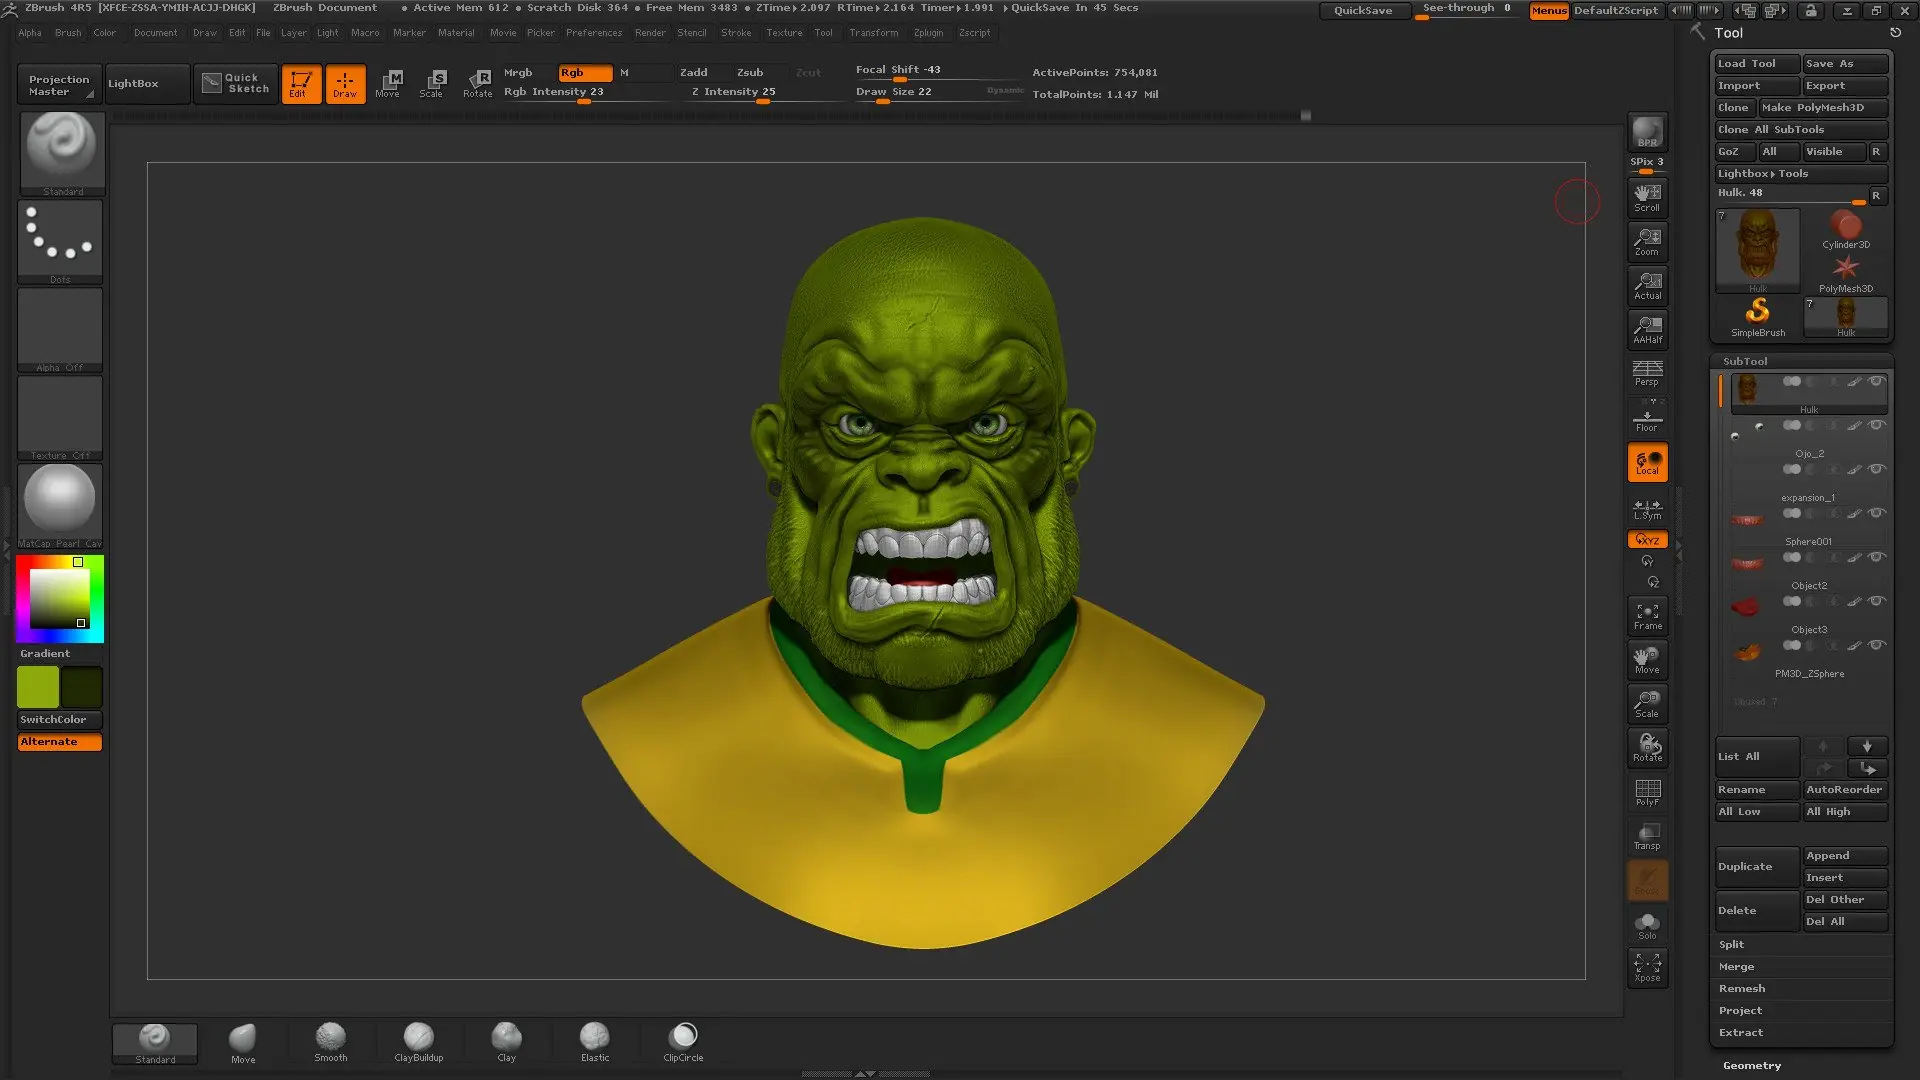Open the Document menu
This screenshot has height=1080, width=1920.
click(155, 33)
